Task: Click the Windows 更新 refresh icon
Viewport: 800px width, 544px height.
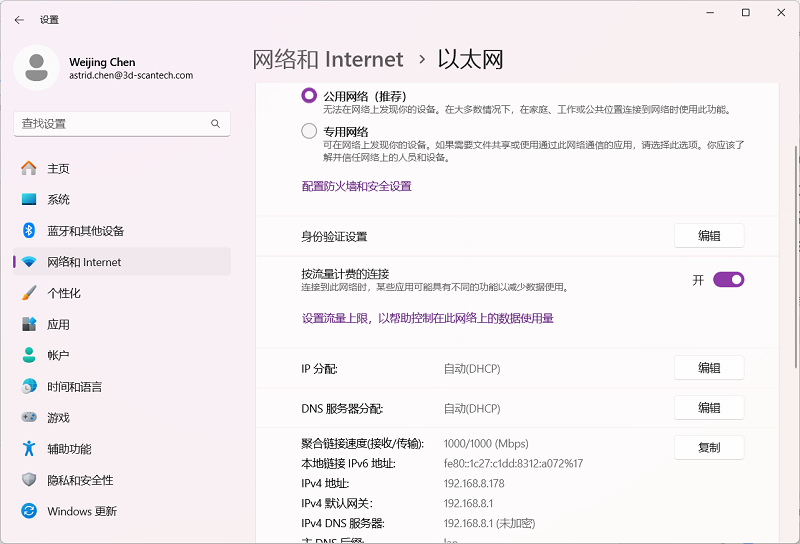Action: [x=29, y=511]
